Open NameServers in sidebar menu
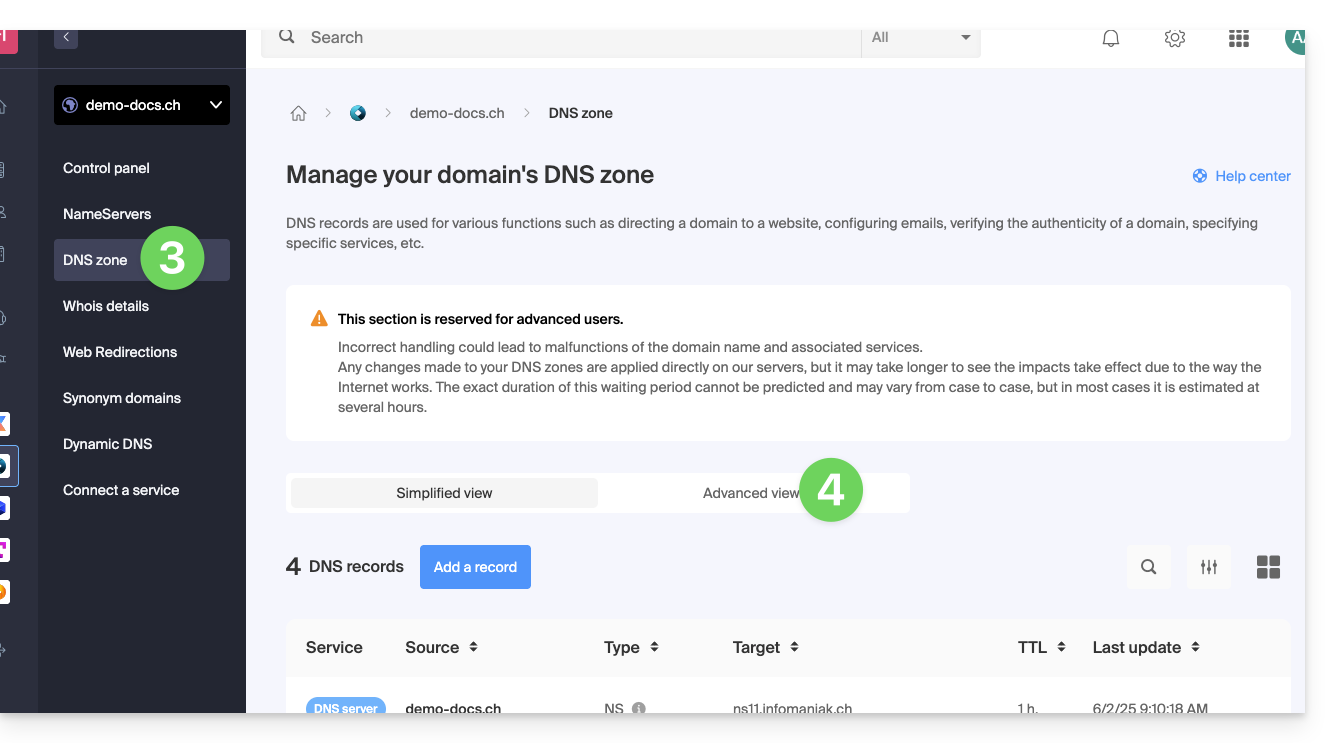This screenshot has width=1335, height=743. 107,214
